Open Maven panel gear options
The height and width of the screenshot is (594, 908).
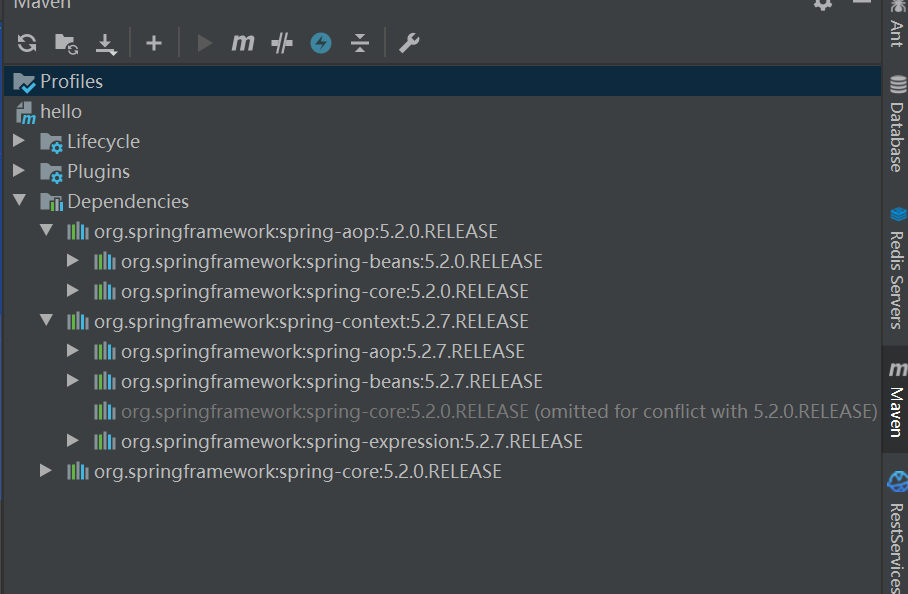point(823,5)
